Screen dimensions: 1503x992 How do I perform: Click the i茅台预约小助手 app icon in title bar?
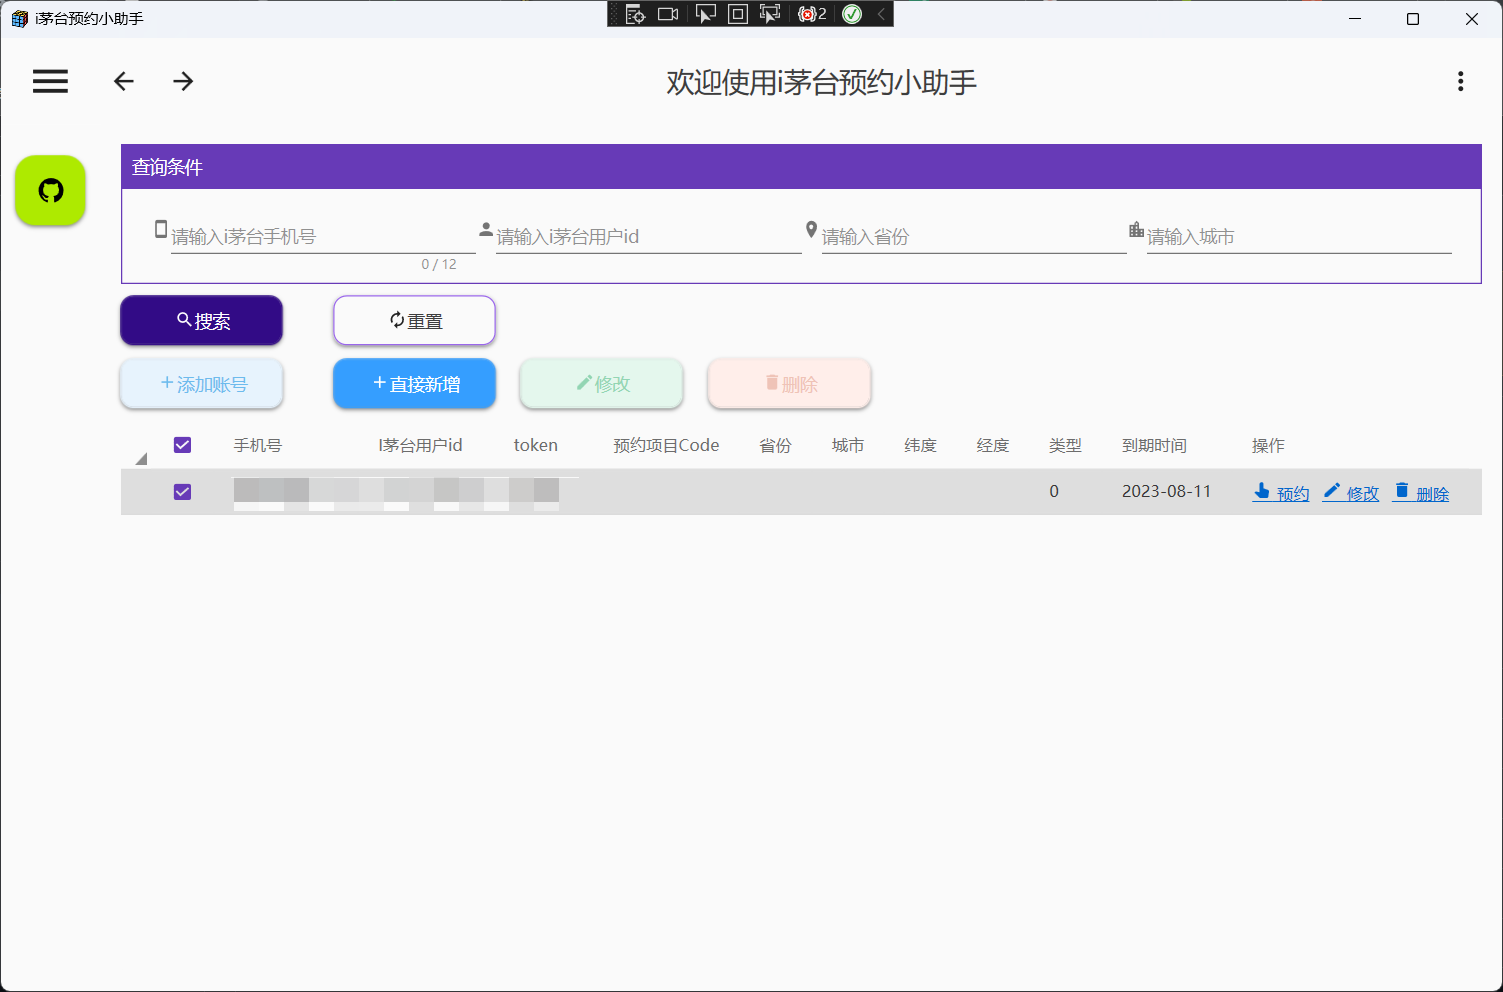tap(19, 18)
